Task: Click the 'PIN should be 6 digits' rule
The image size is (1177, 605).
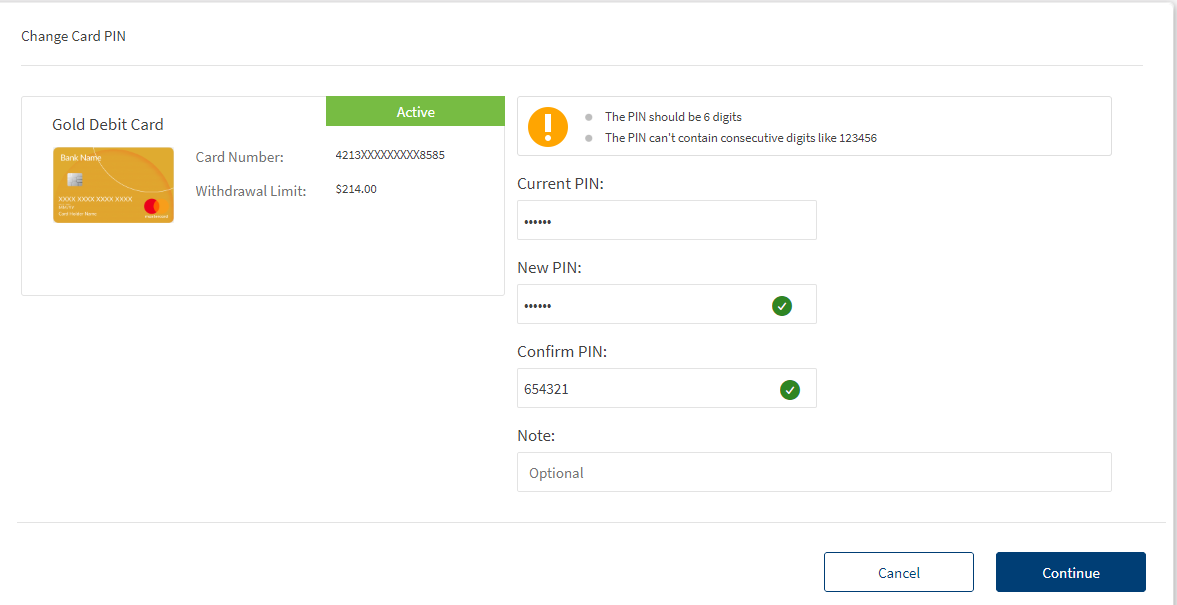Action: pyautogui.click(x=673, y=117)
